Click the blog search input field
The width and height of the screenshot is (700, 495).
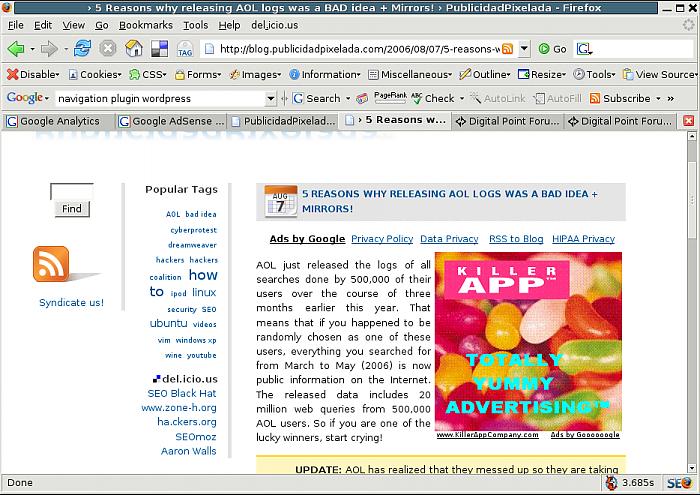(72, 191)
